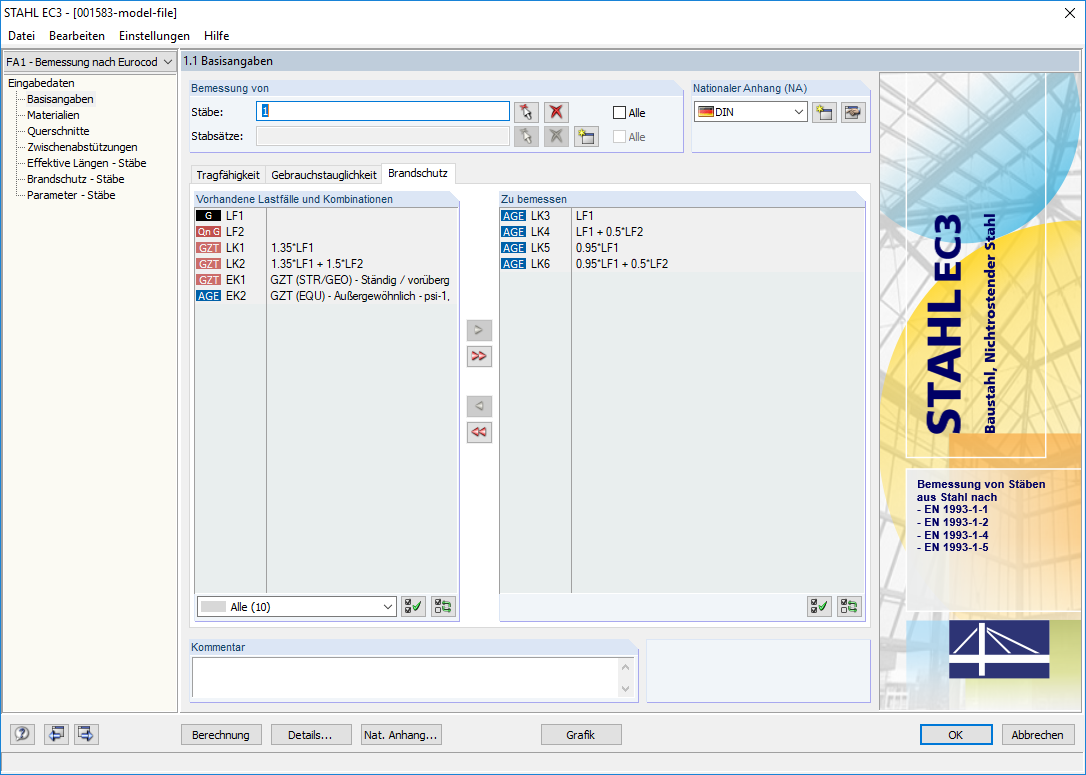Open FA1 design case dropdown
Viewport: 1086px width, 775px height.
(x=168, y=62)
